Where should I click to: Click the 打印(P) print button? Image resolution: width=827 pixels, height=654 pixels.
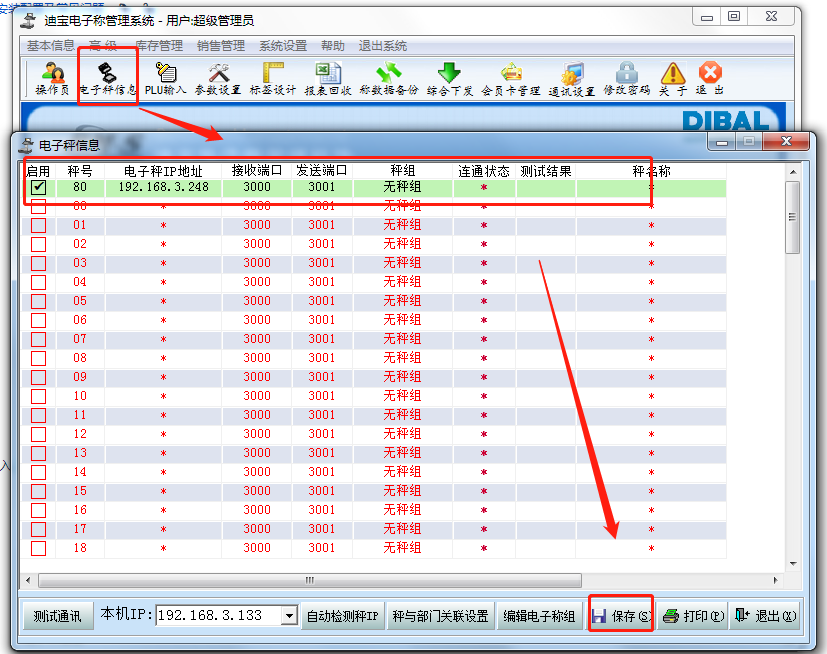point(693,615)
